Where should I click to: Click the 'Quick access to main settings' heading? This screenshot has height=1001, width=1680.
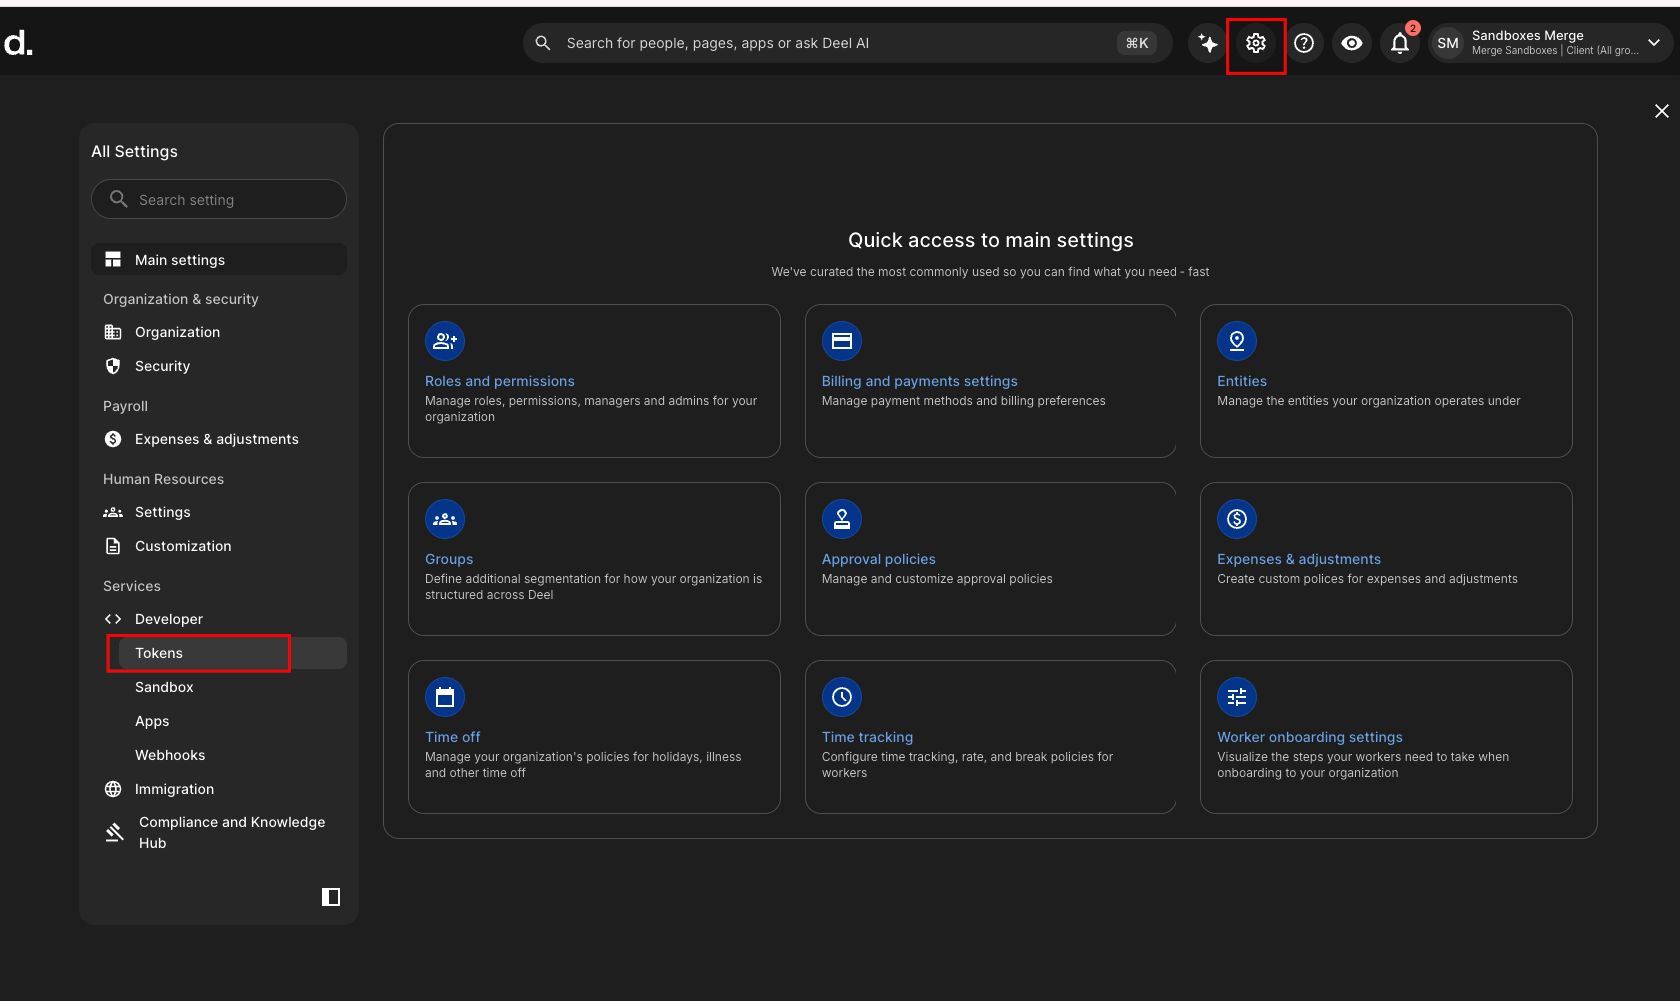point(991,240)
